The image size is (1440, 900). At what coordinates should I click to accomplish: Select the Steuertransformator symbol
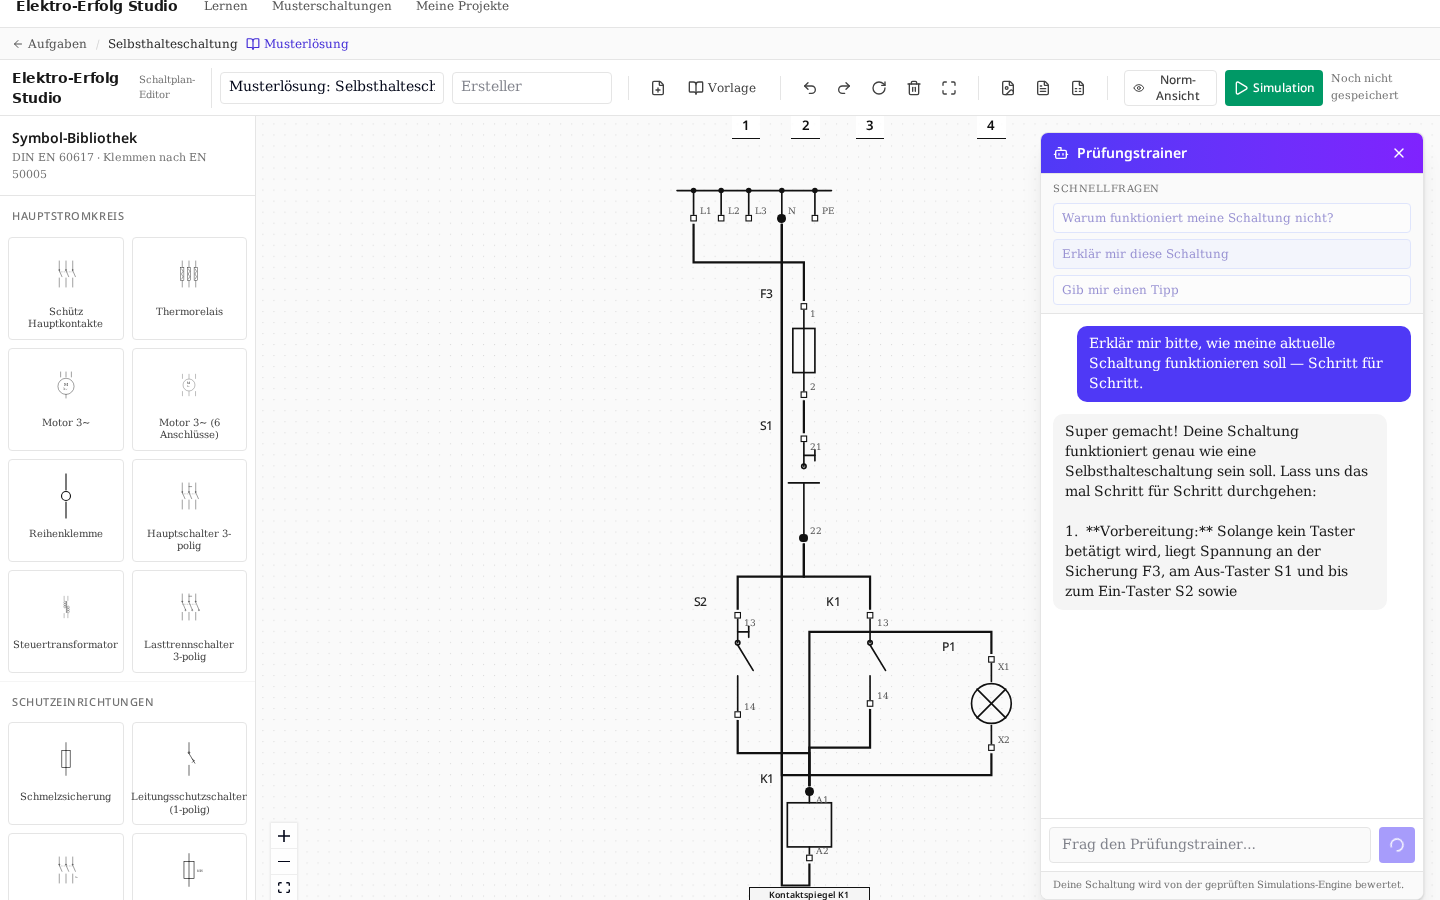(66, 621)
